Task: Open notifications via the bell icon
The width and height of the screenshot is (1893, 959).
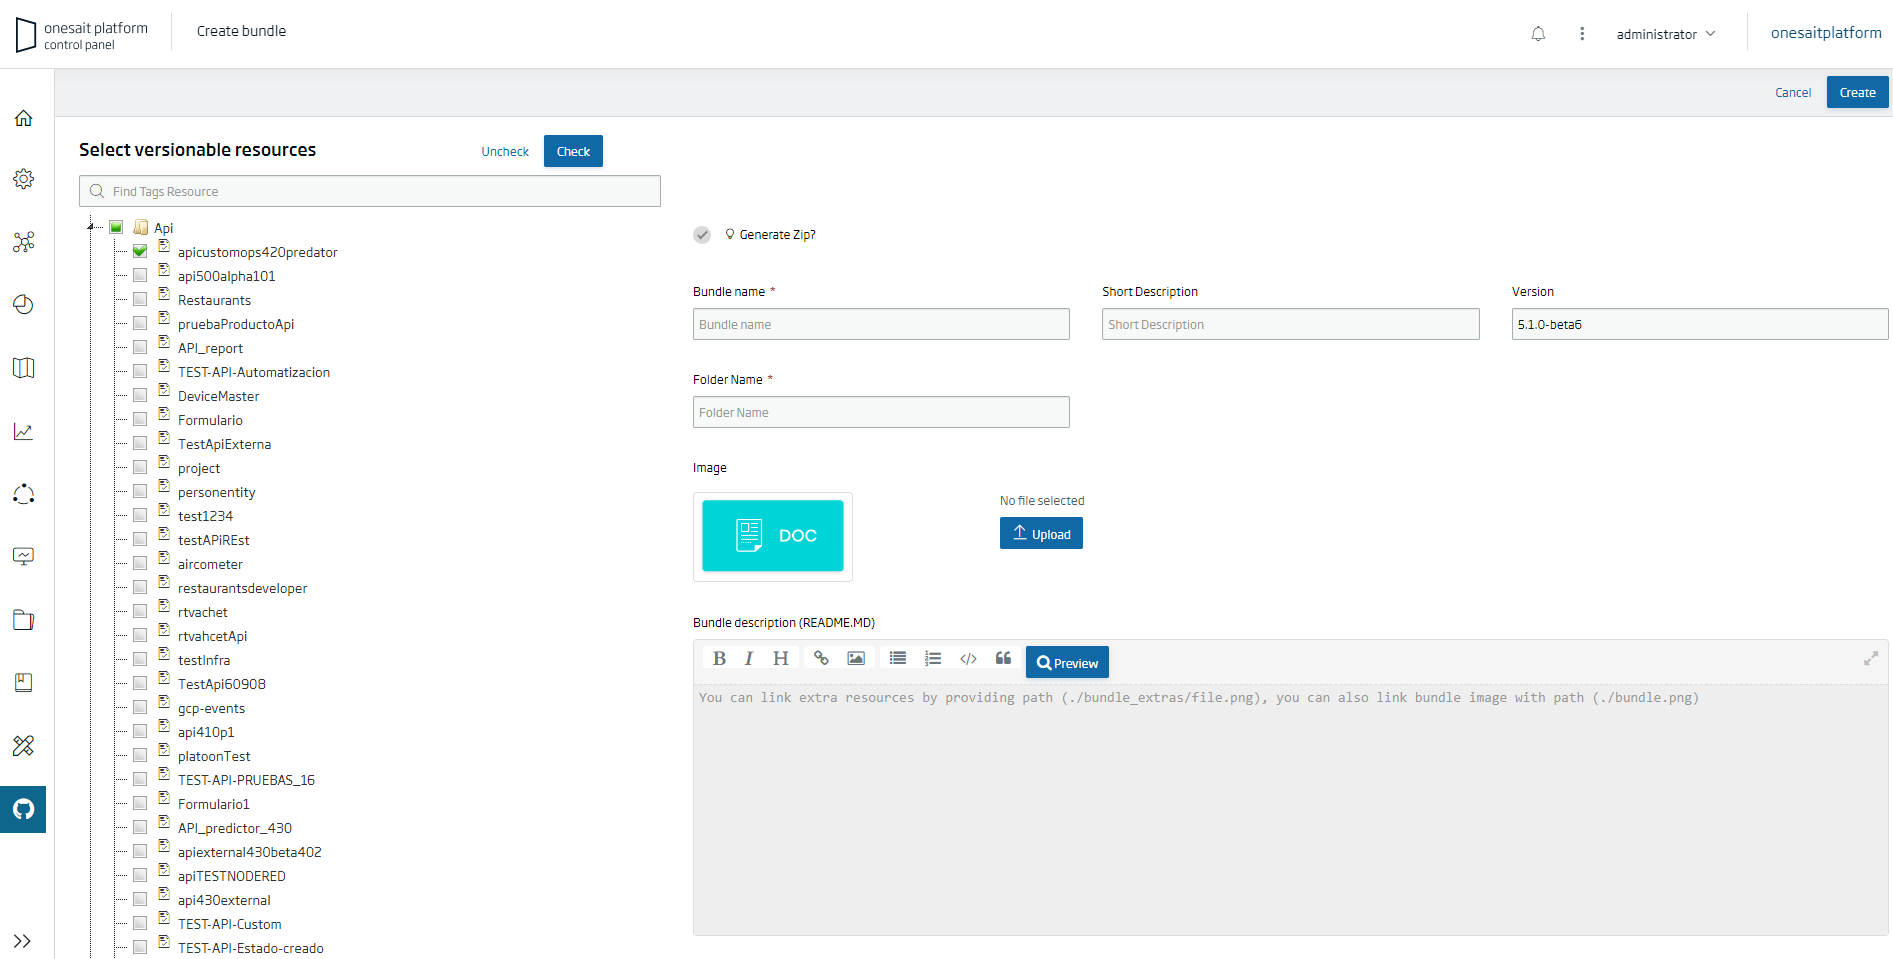Action: [1538, 33]
